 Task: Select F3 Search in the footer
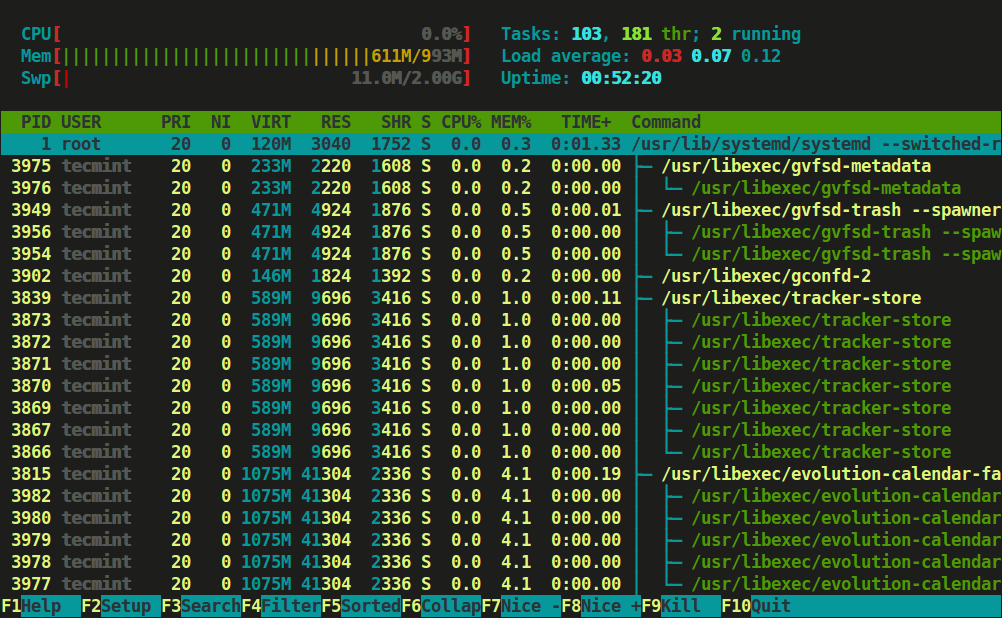pyautogui.click(x=200, y=606)
